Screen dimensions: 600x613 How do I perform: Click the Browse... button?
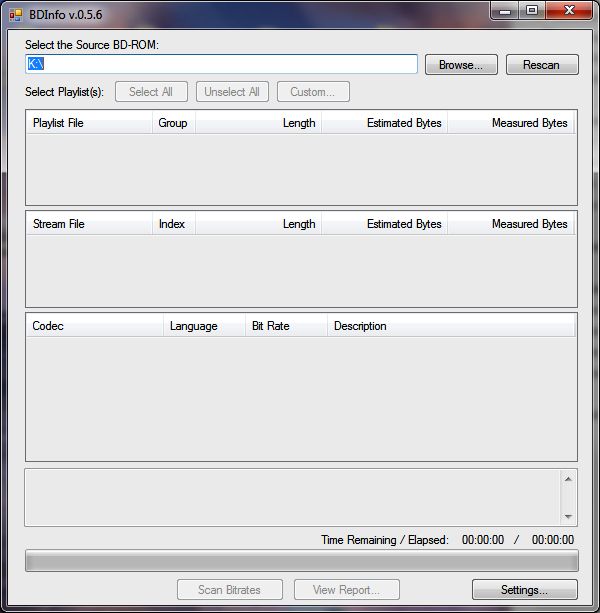click(x=461, y=65)
